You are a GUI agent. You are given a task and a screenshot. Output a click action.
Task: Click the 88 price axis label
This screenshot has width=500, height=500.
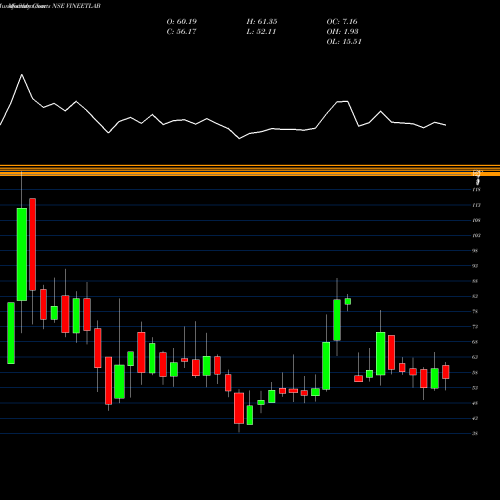pos(475,281)
